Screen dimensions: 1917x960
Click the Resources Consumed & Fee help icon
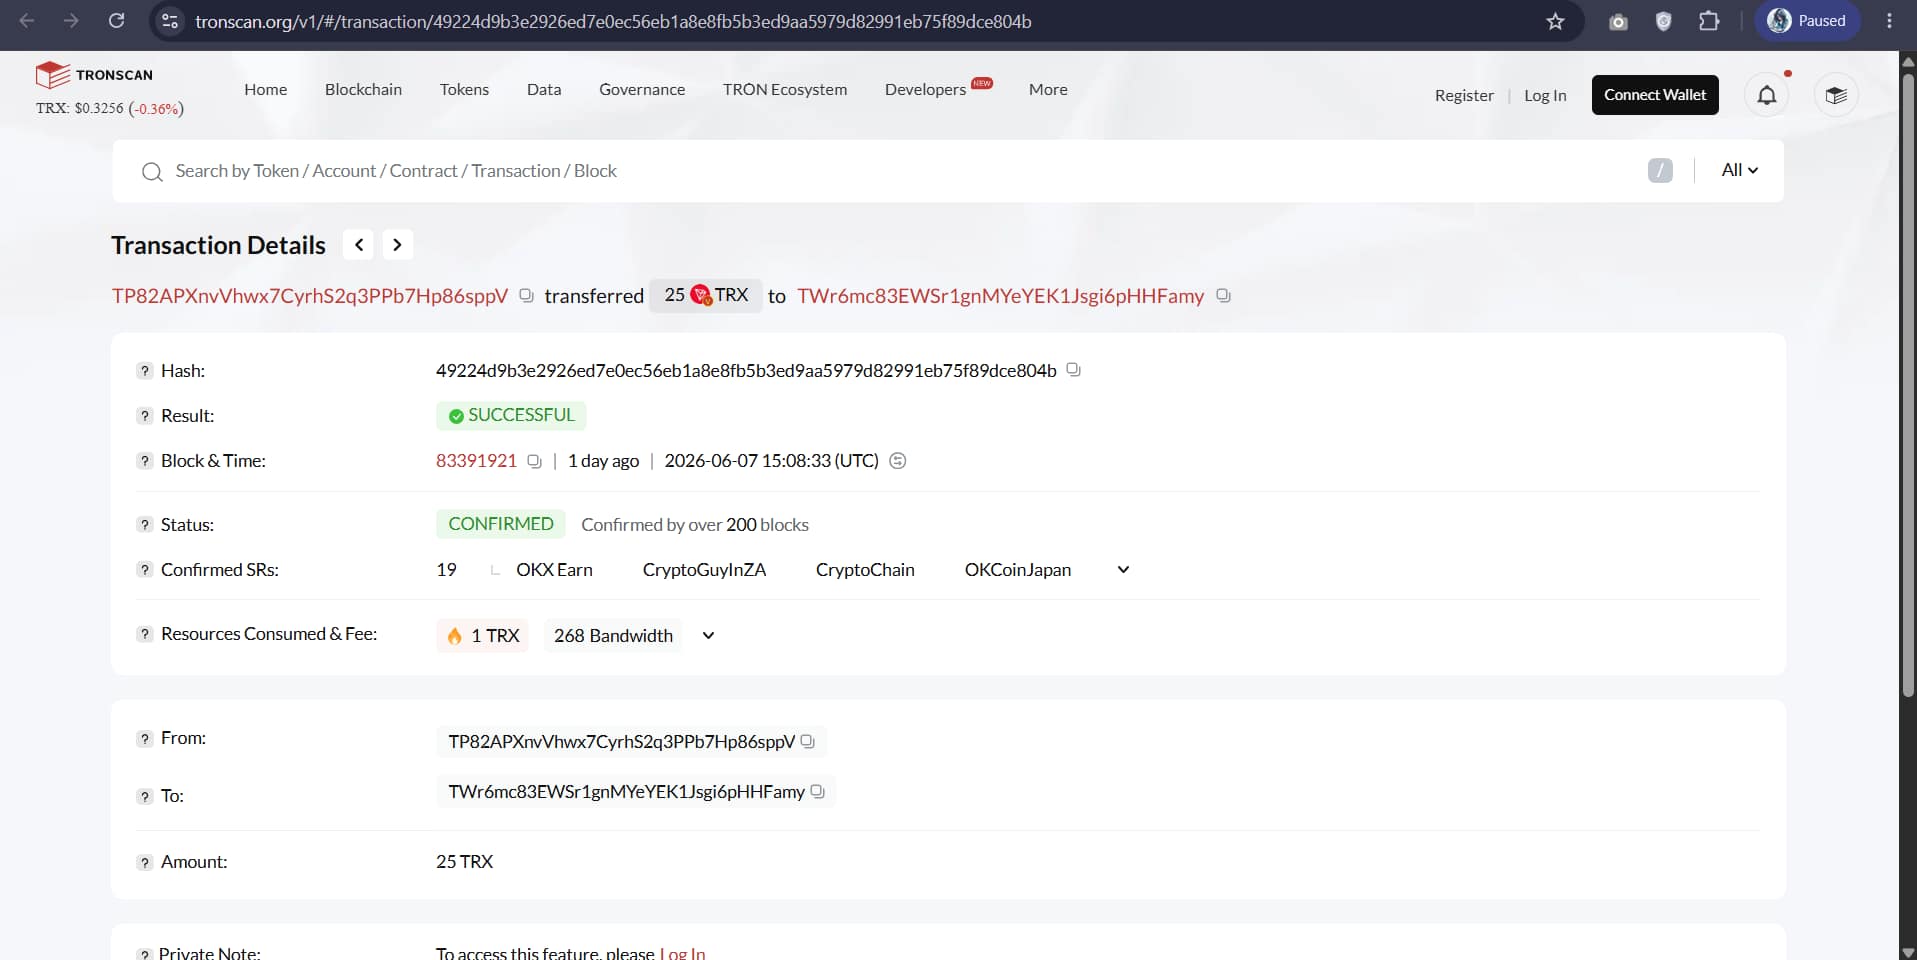(x=144, y=634)
